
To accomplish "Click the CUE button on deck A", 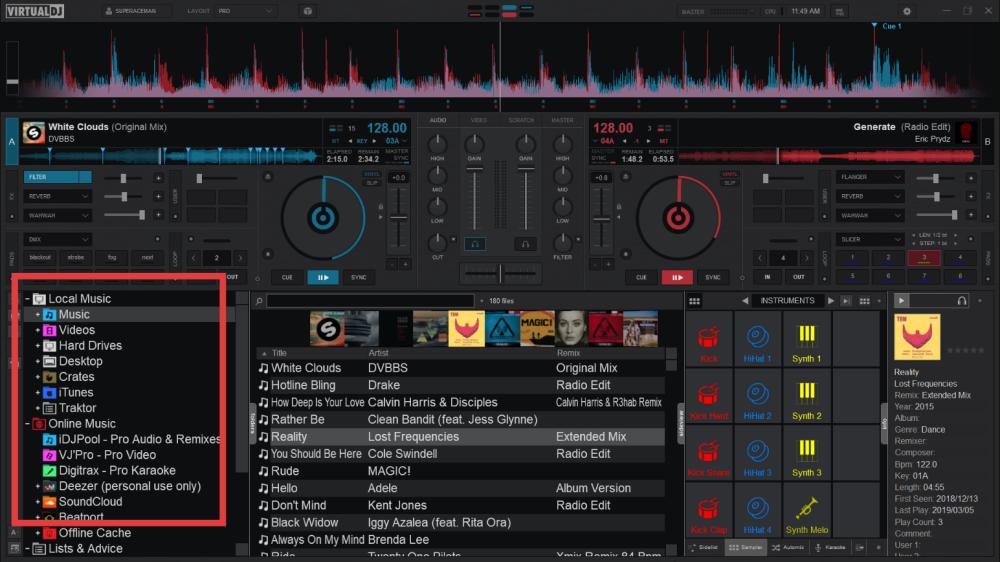I will pyautogui.click(x=287, y=277).
